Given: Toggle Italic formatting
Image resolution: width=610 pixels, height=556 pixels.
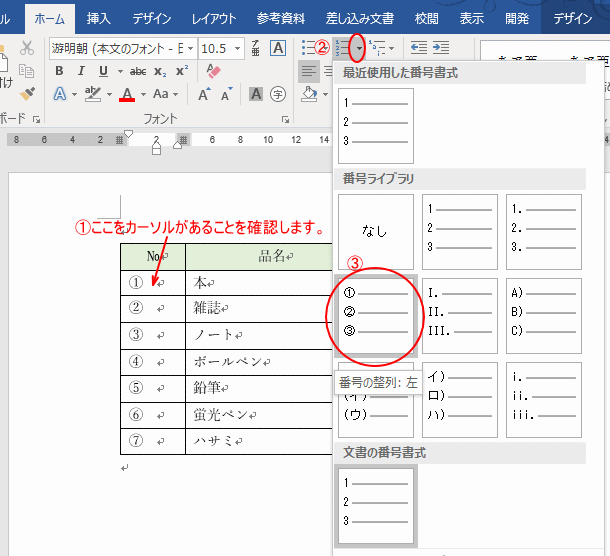Looking at the screenshot, I should [x=81, y=71].
